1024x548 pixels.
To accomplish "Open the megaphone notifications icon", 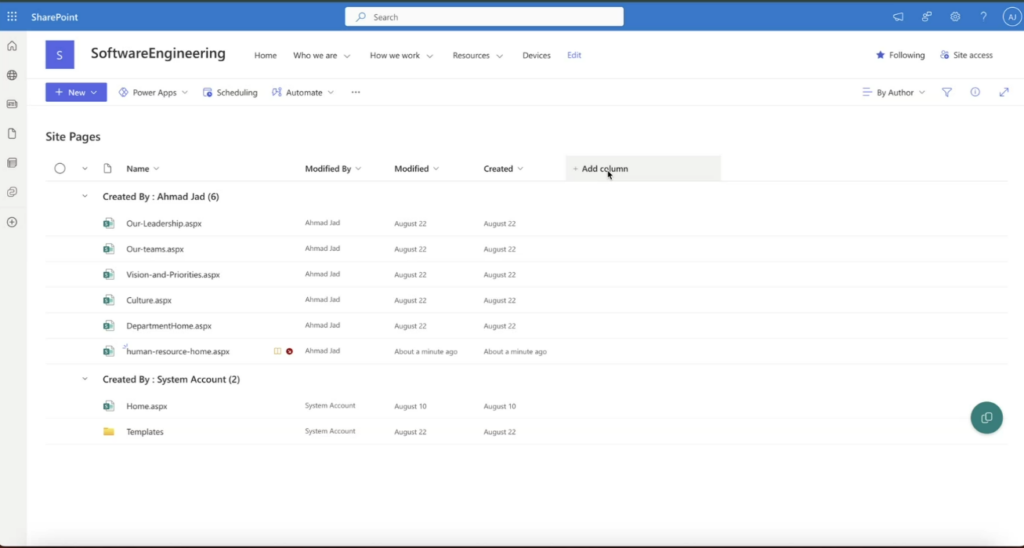I will 898,17.
